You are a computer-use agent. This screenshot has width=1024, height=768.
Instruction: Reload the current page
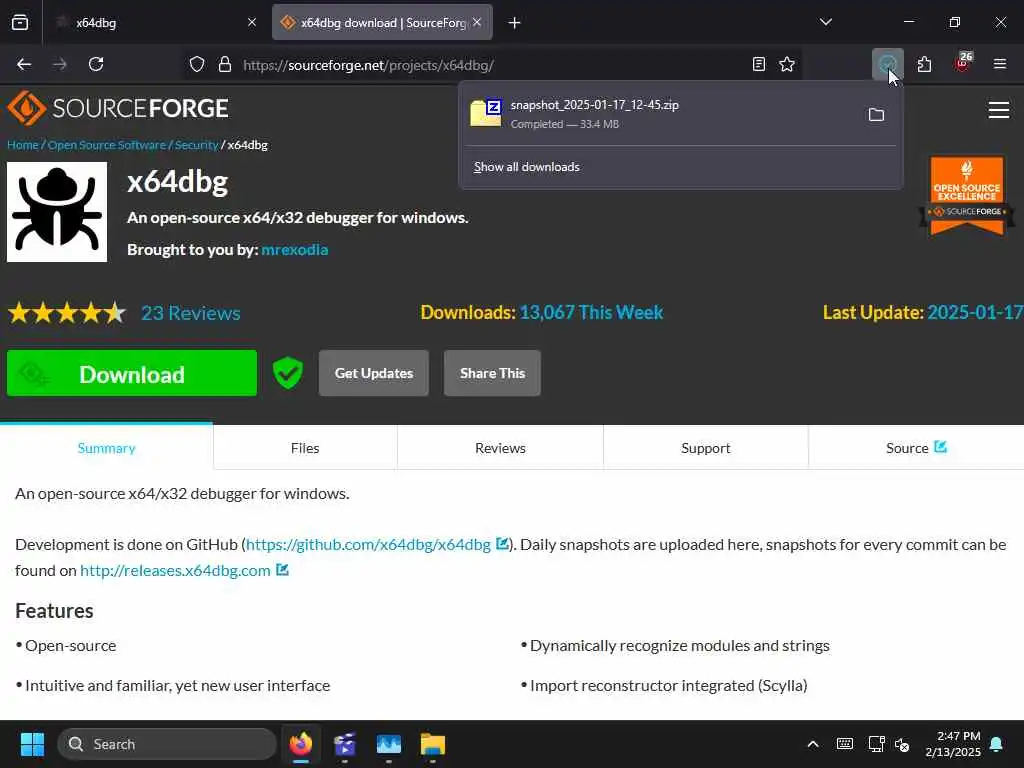96,64
